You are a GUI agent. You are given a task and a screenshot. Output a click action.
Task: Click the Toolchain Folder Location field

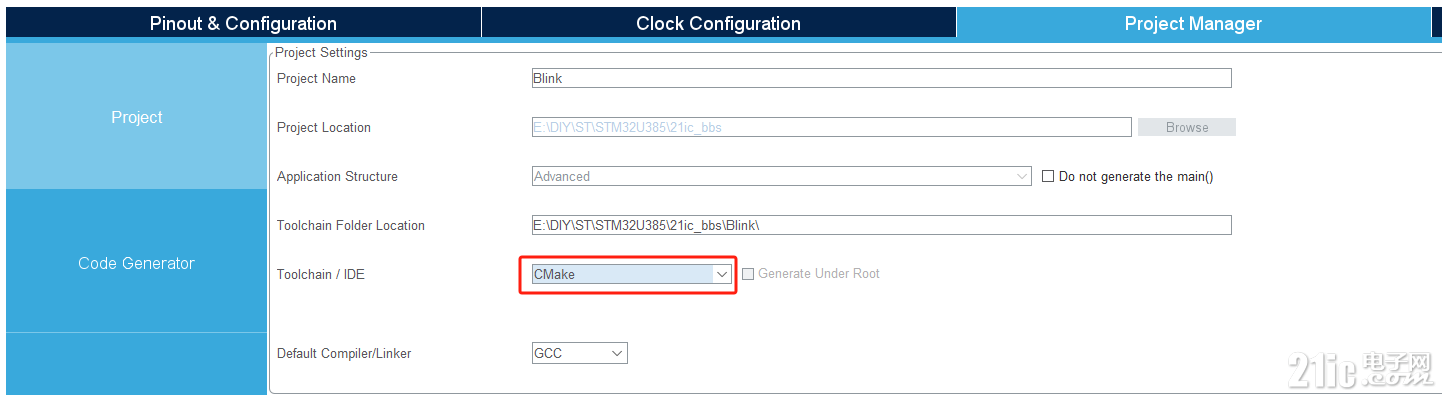[x=881, y=225]
